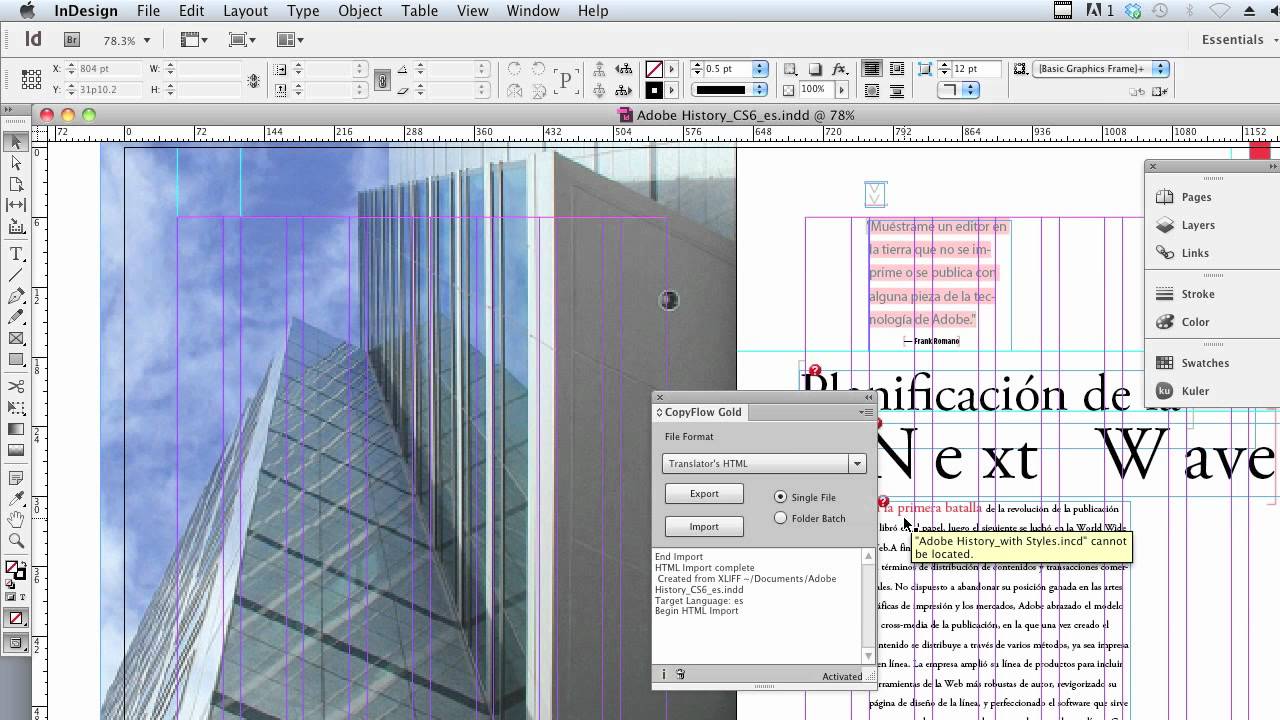
Task: Open the zoom level 78.3% dropdown
Action: pyautogui.click(x=146, y=41)
